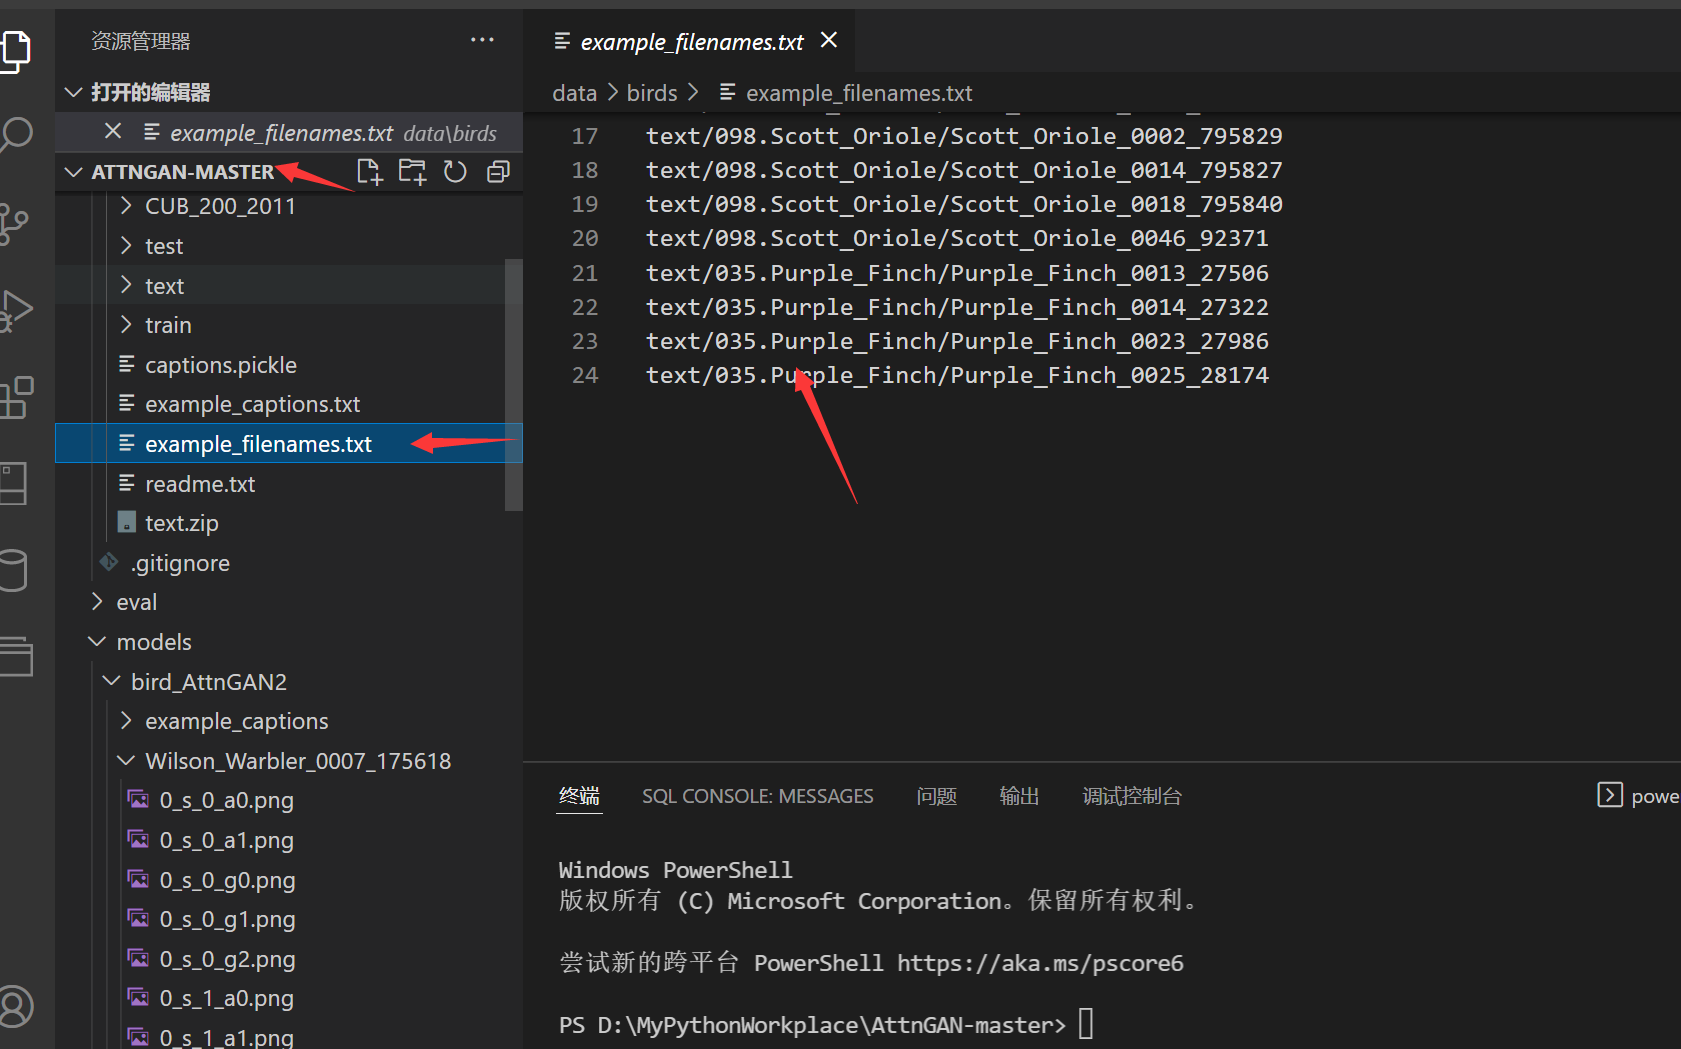Viewport: 1681px width, 1049px height.
Task: Collapse the Wilson_Warbler_0007_175618 folder
Action: [126, 761]
